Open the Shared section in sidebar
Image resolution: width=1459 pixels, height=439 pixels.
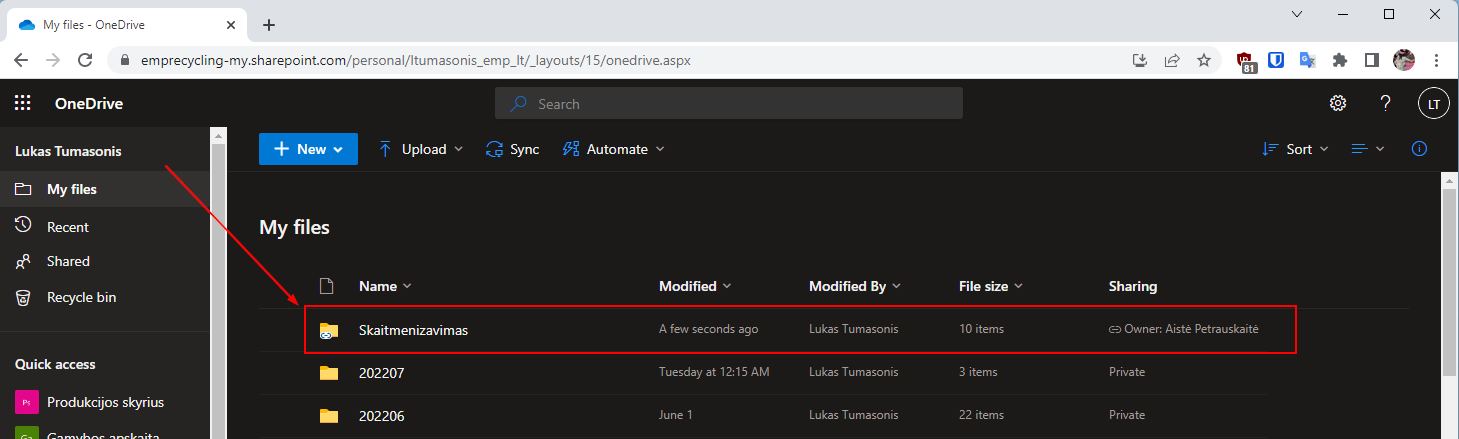pos(68,261)
